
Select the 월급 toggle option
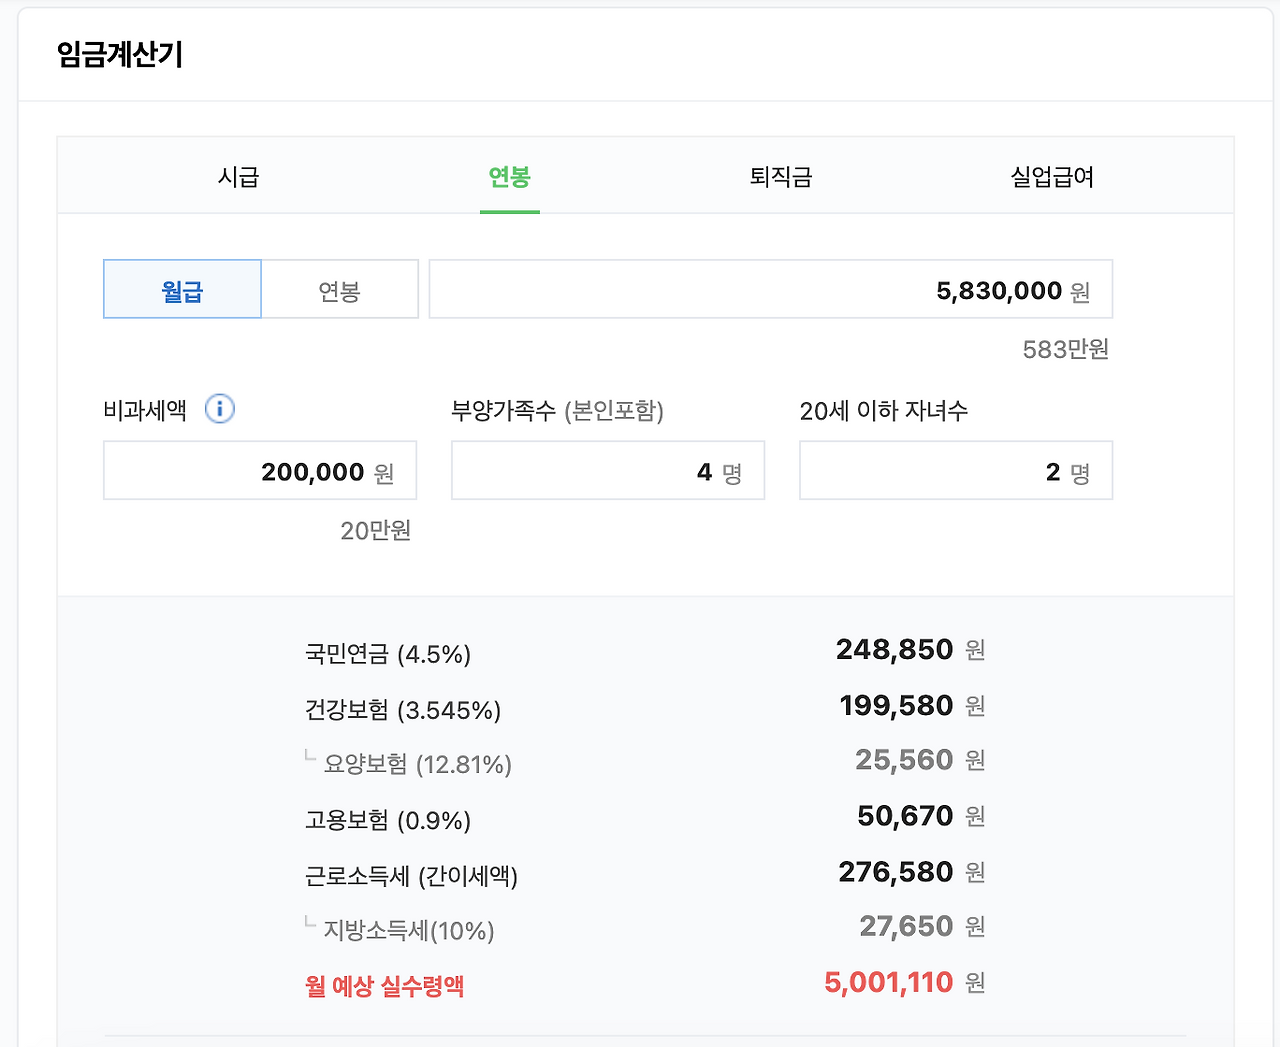click(x=182, y=290)
